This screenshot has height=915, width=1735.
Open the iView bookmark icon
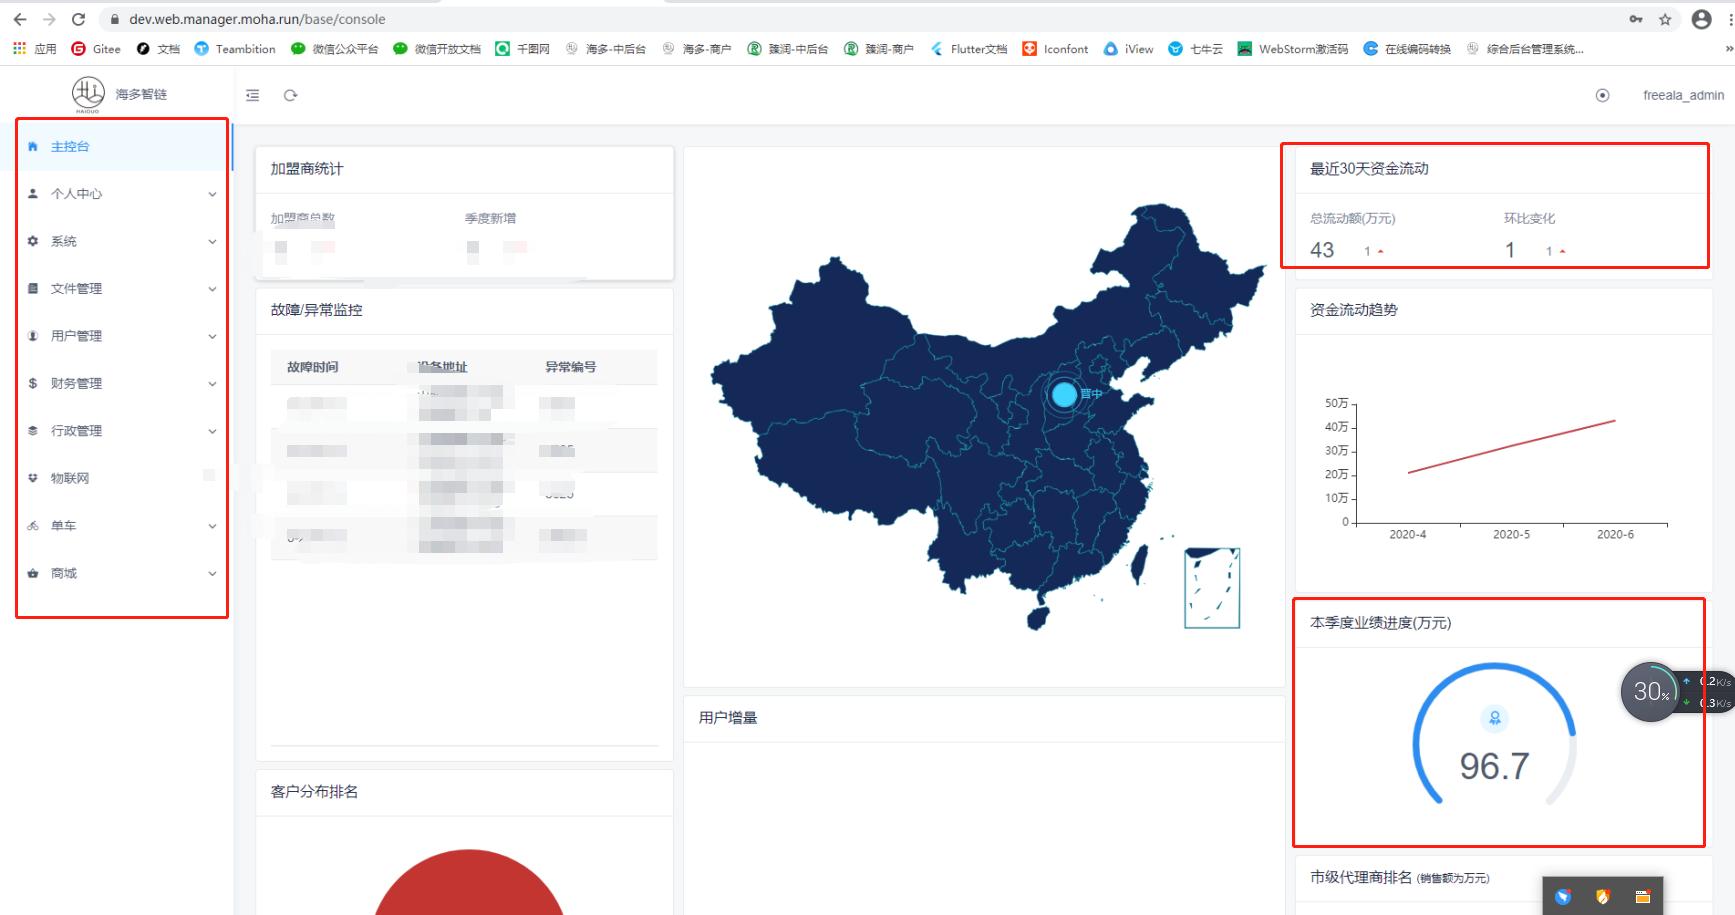pos(1110,48)
